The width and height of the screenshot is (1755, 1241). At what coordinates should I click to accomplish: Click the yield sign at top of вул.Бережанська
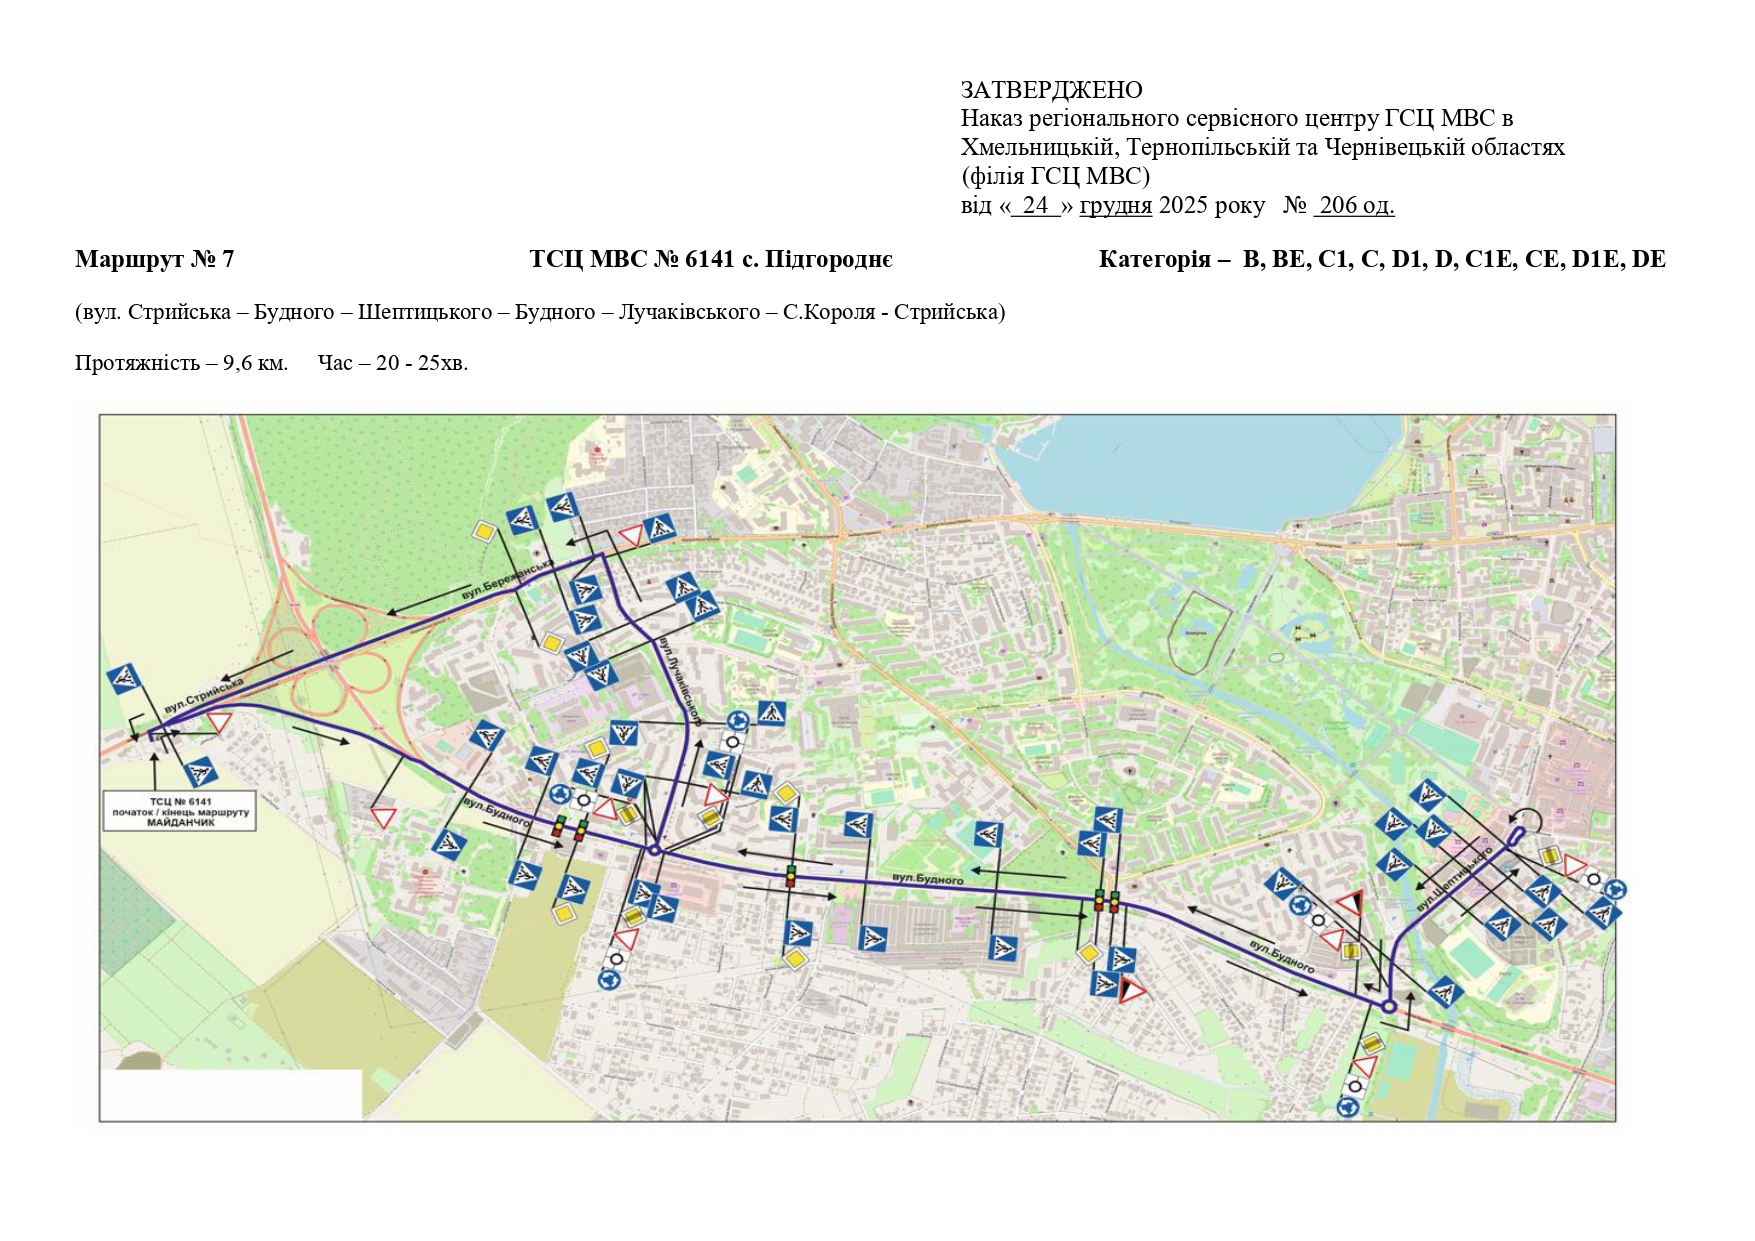click(x=630, y=537)
